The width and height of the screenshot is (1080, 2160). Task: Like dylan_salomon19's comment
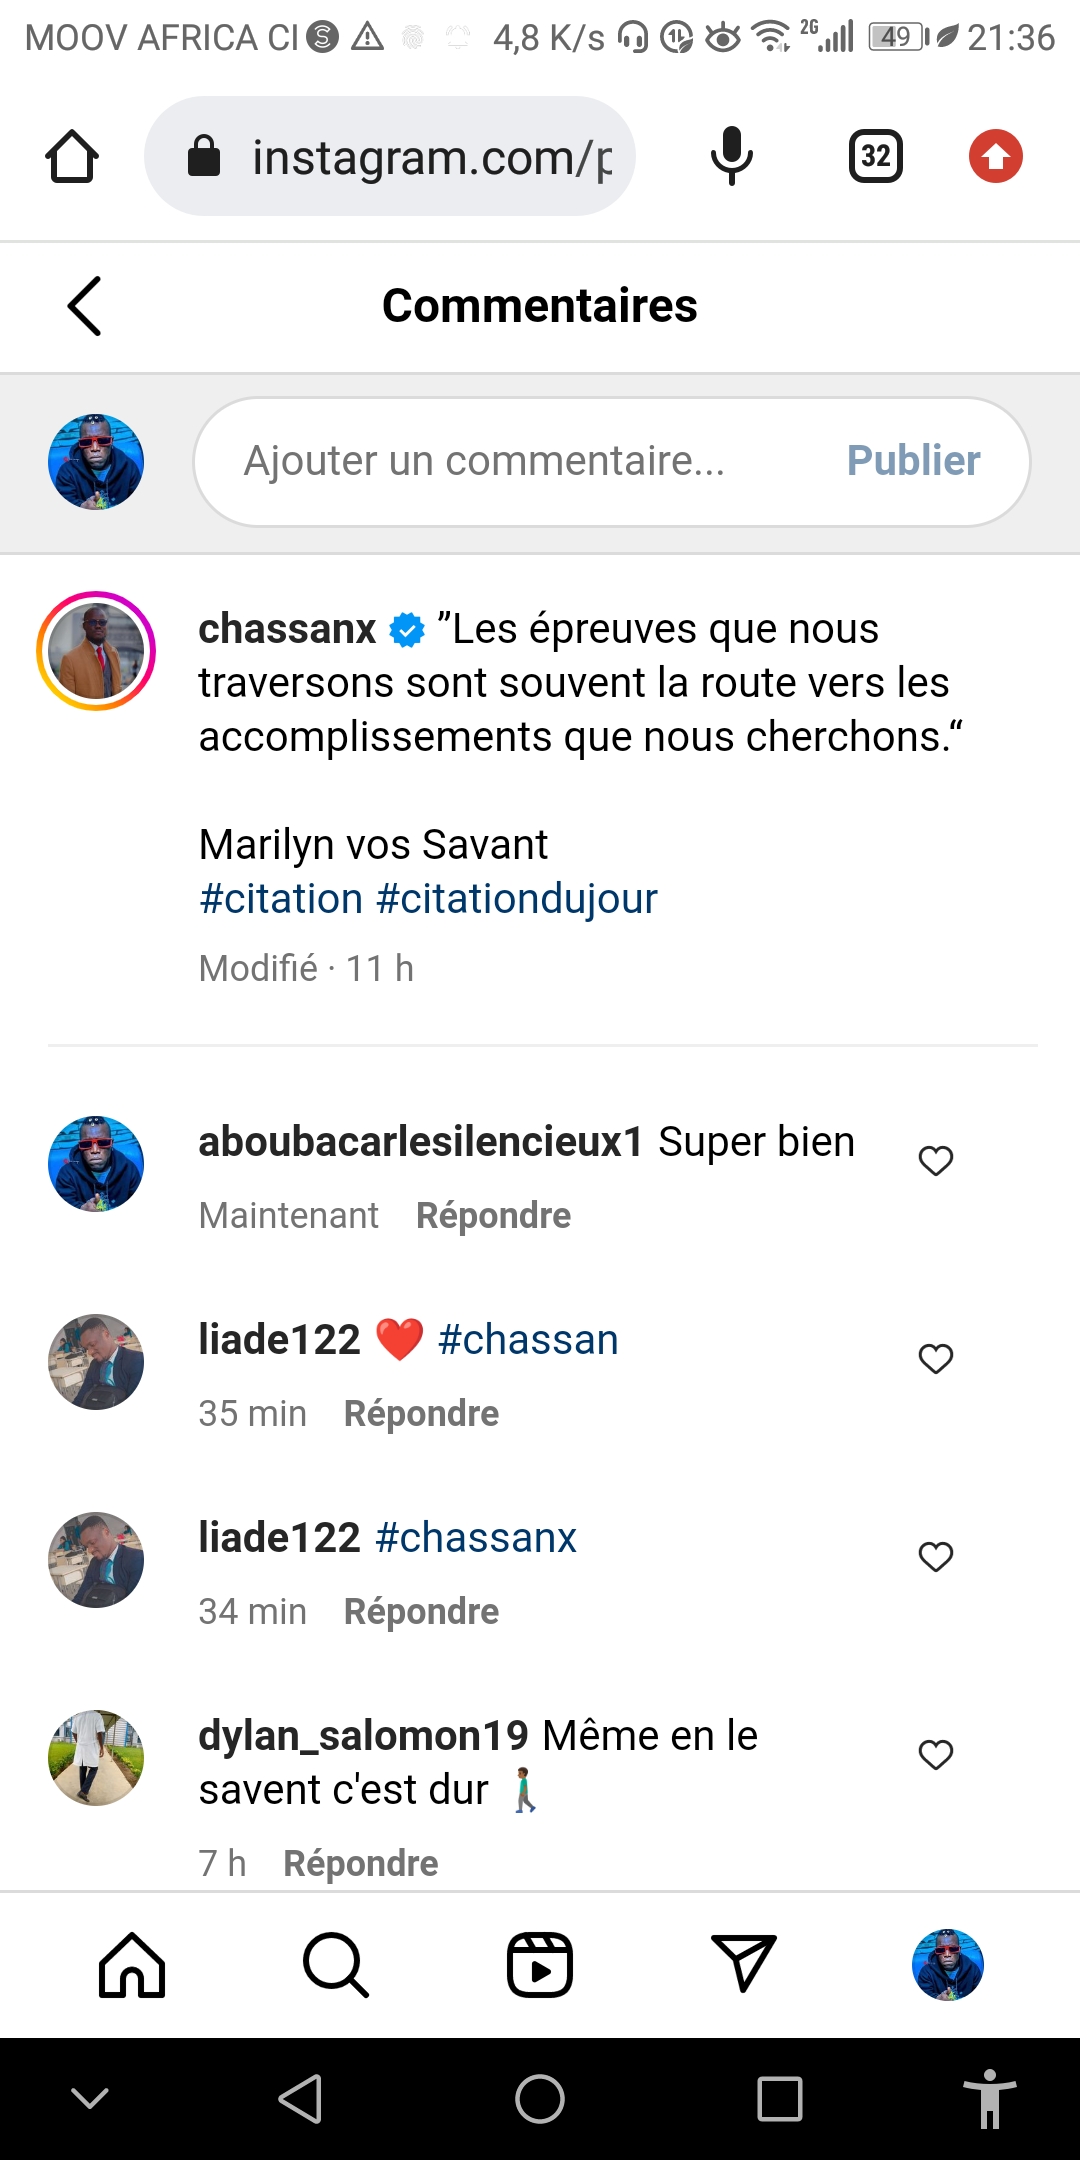[x=936, y=1754]
